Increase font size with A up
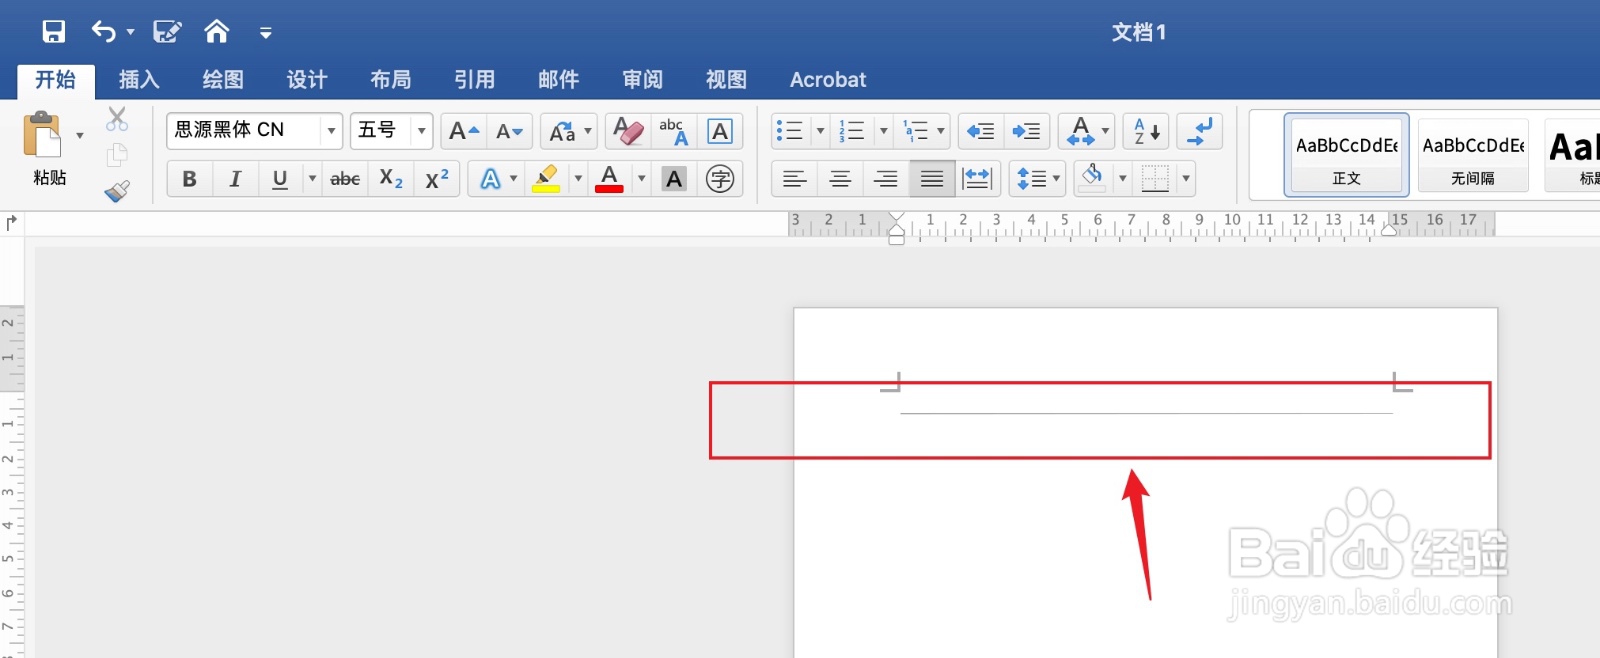Viewport: 1600px width, 658px height. tap(463, 131)
